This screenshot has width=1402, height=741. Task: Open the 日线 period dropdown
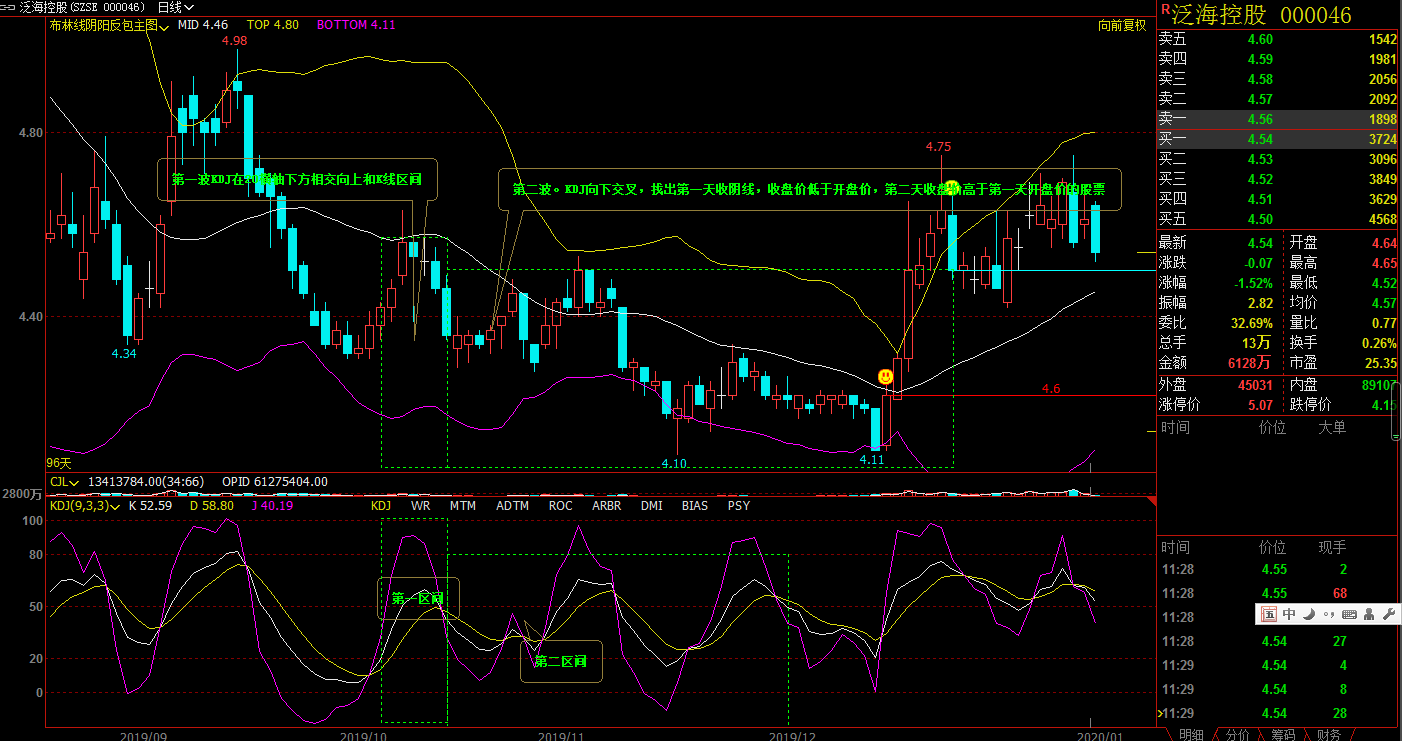(175, 7)
